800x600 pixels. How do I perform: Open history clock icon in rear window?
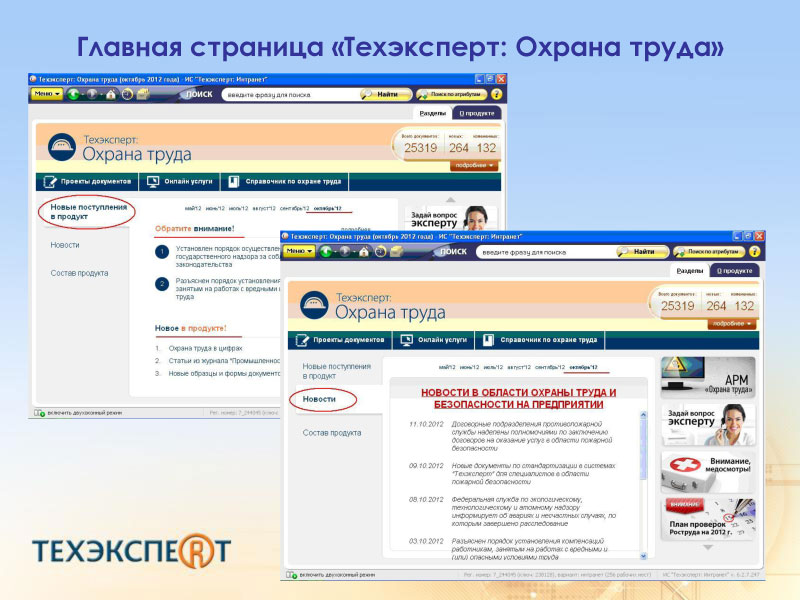pyautogui.click(x=127, y=94)
